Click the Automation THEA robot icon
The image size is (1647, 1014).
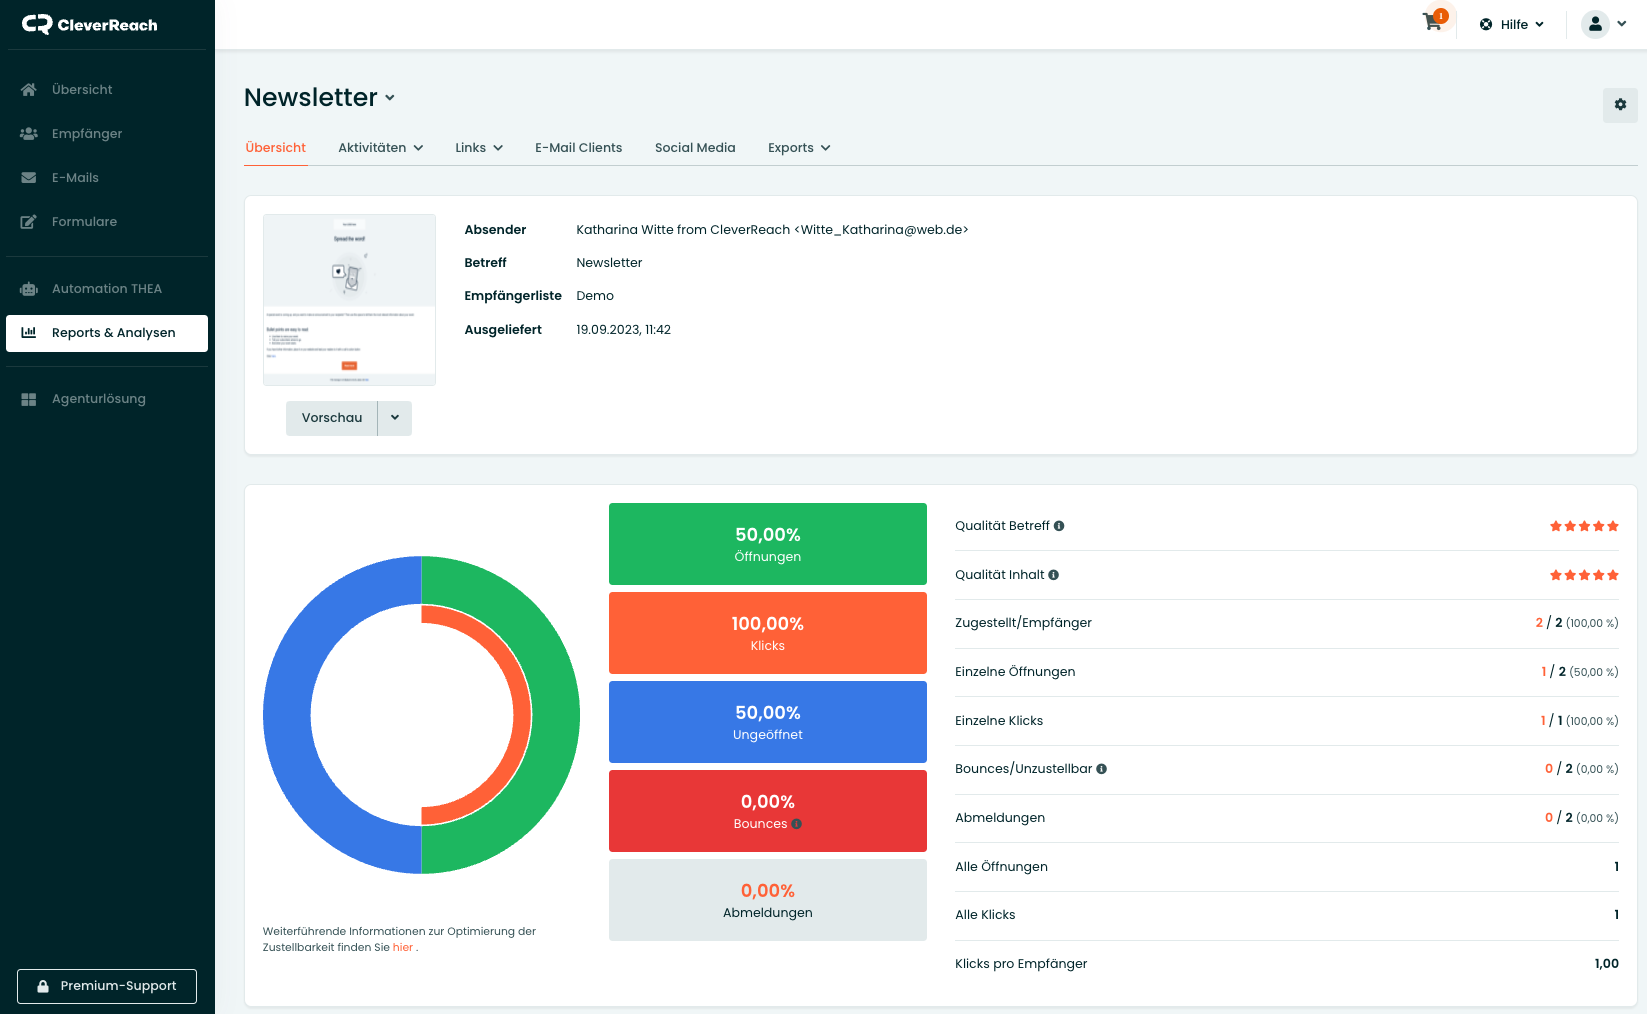coord(29,288)
